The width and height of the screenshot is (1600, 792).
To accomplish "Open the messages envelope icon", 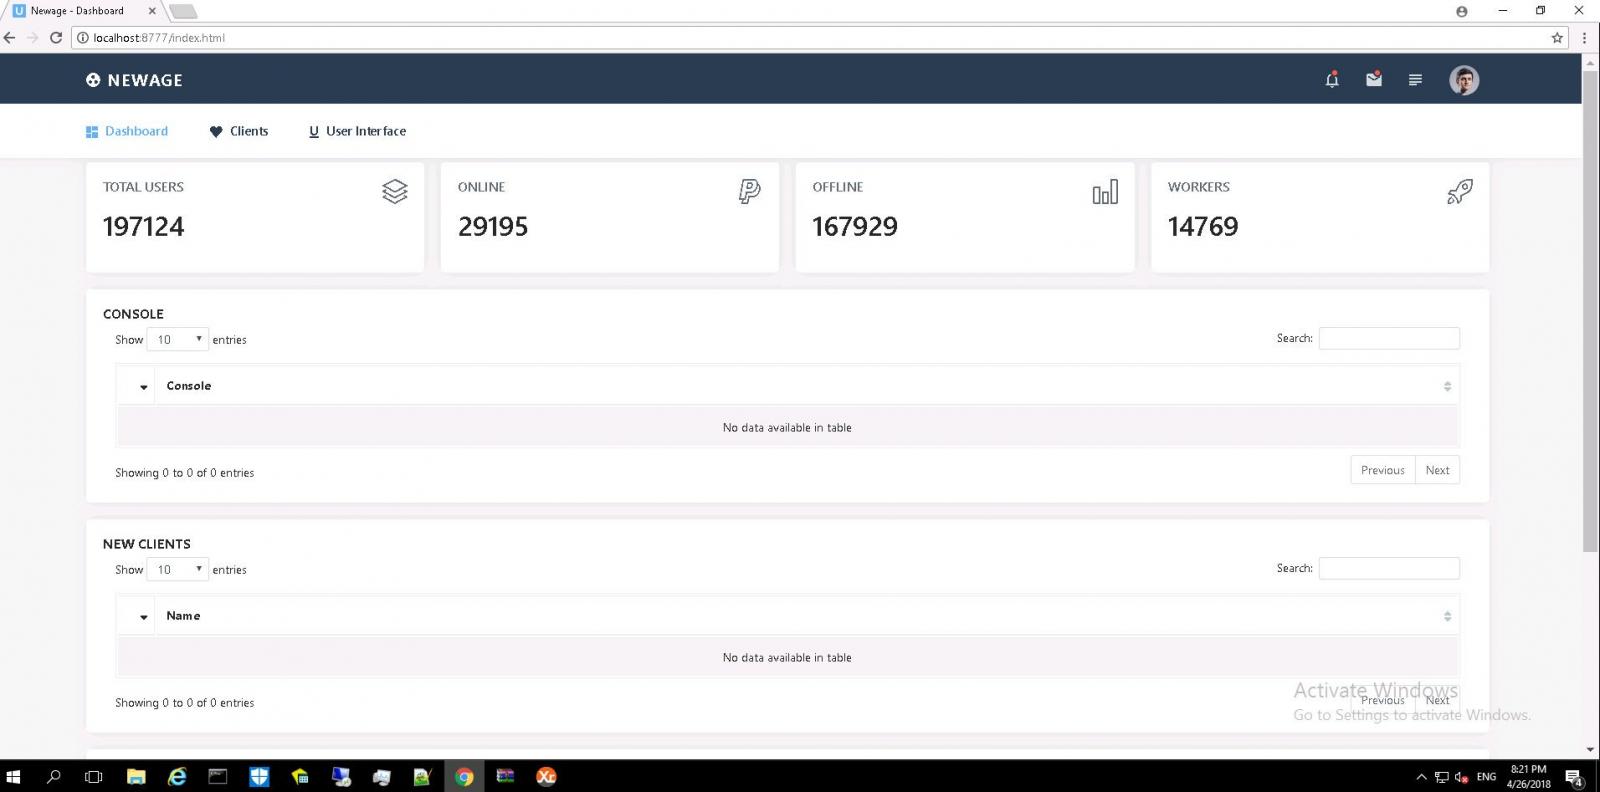I will point(1374,80).
